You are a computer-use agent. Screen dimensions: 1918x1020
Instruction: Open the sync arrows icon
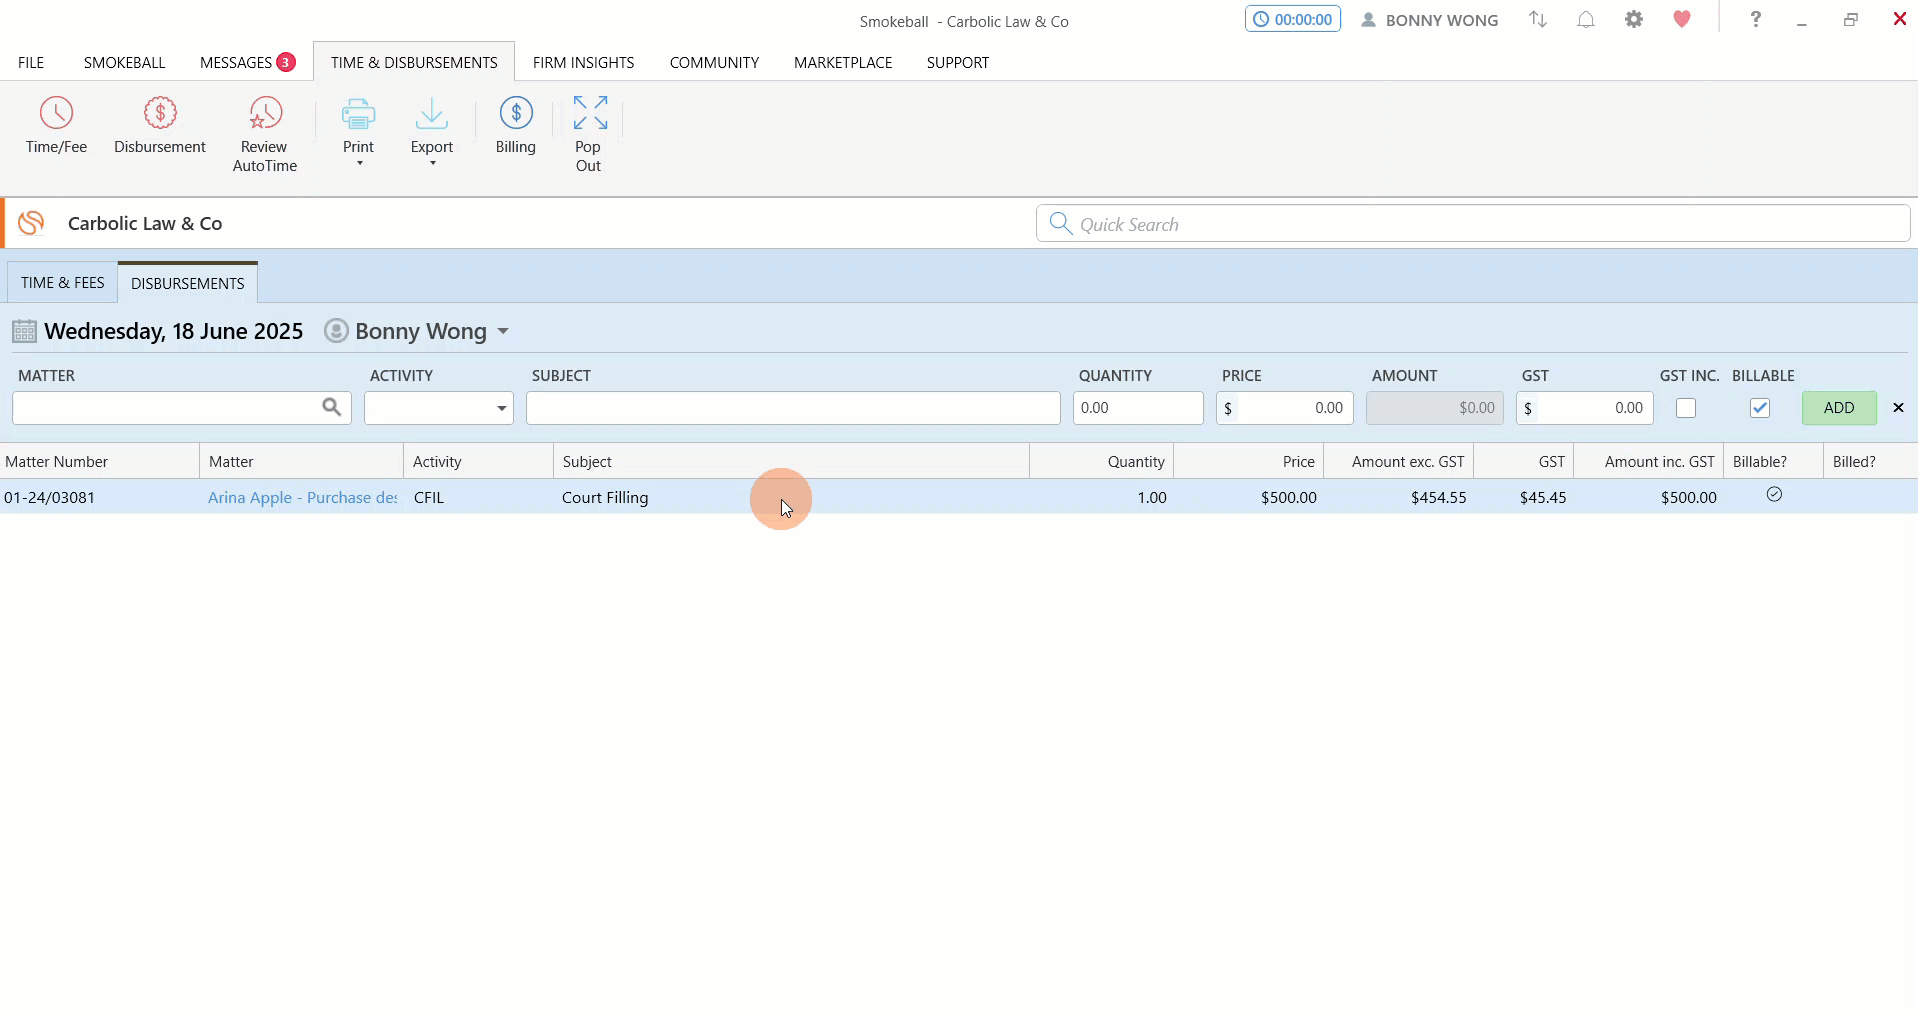(x=1538, y=19)
